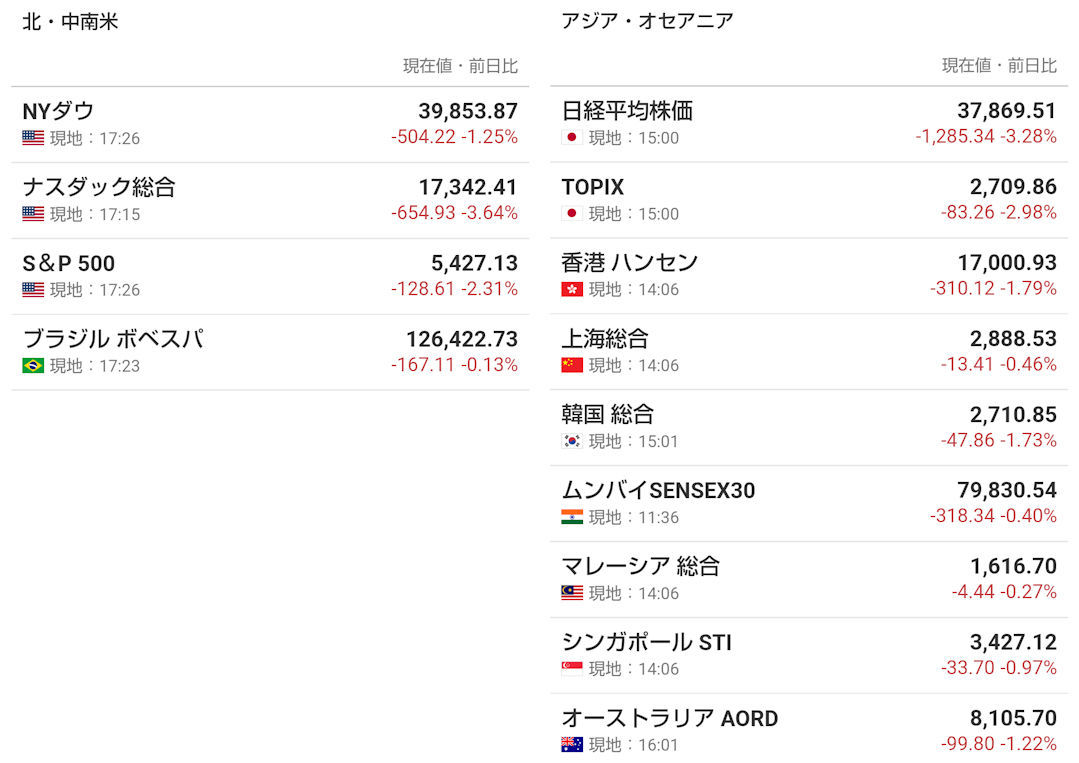Viewport: 1079px width, 763px height.
Task: Click the 北・中南米 region heading
Action: pyautogui.click(x=70, y=21)
